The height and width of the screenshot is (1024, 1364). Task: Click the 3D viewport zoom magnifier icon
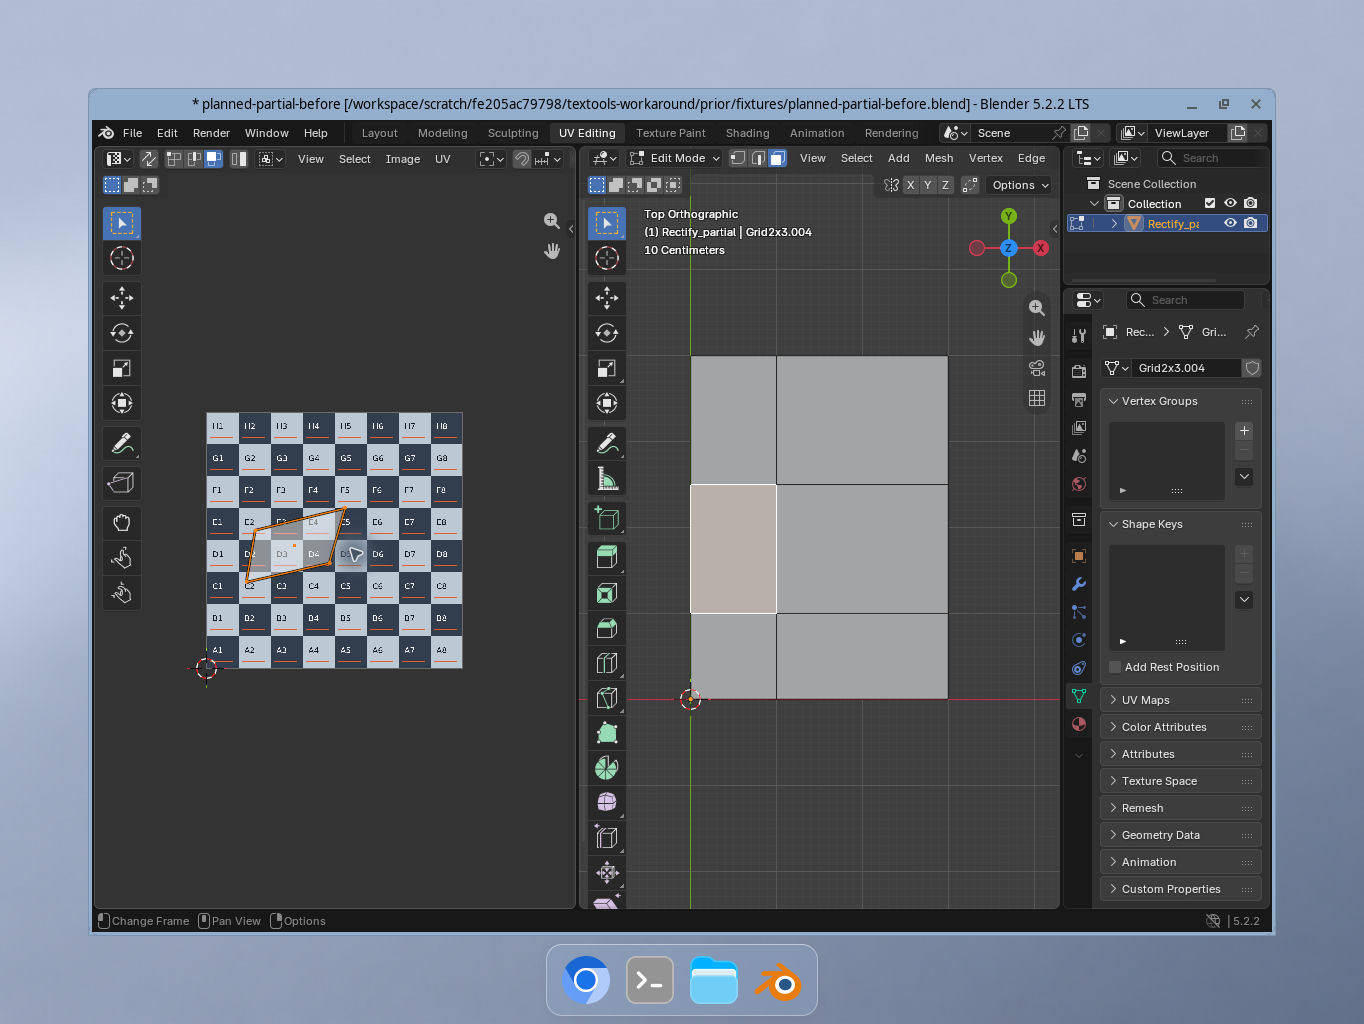pos(1037,308)
